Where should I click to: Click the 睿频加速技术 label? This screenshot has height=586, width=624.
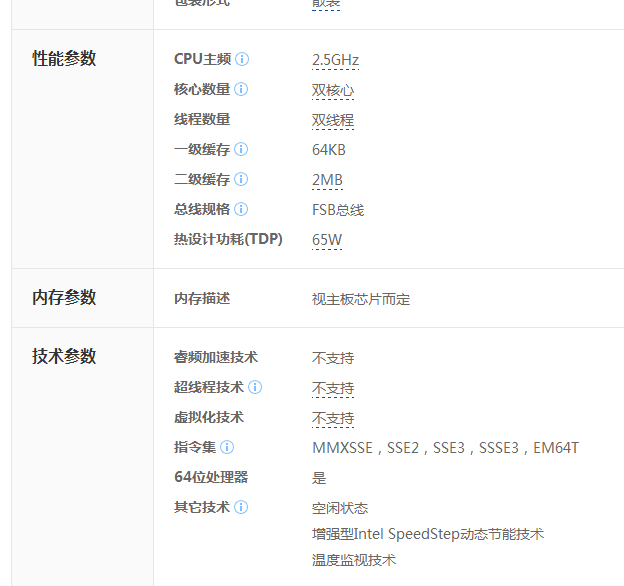click(x=216, y=357)
